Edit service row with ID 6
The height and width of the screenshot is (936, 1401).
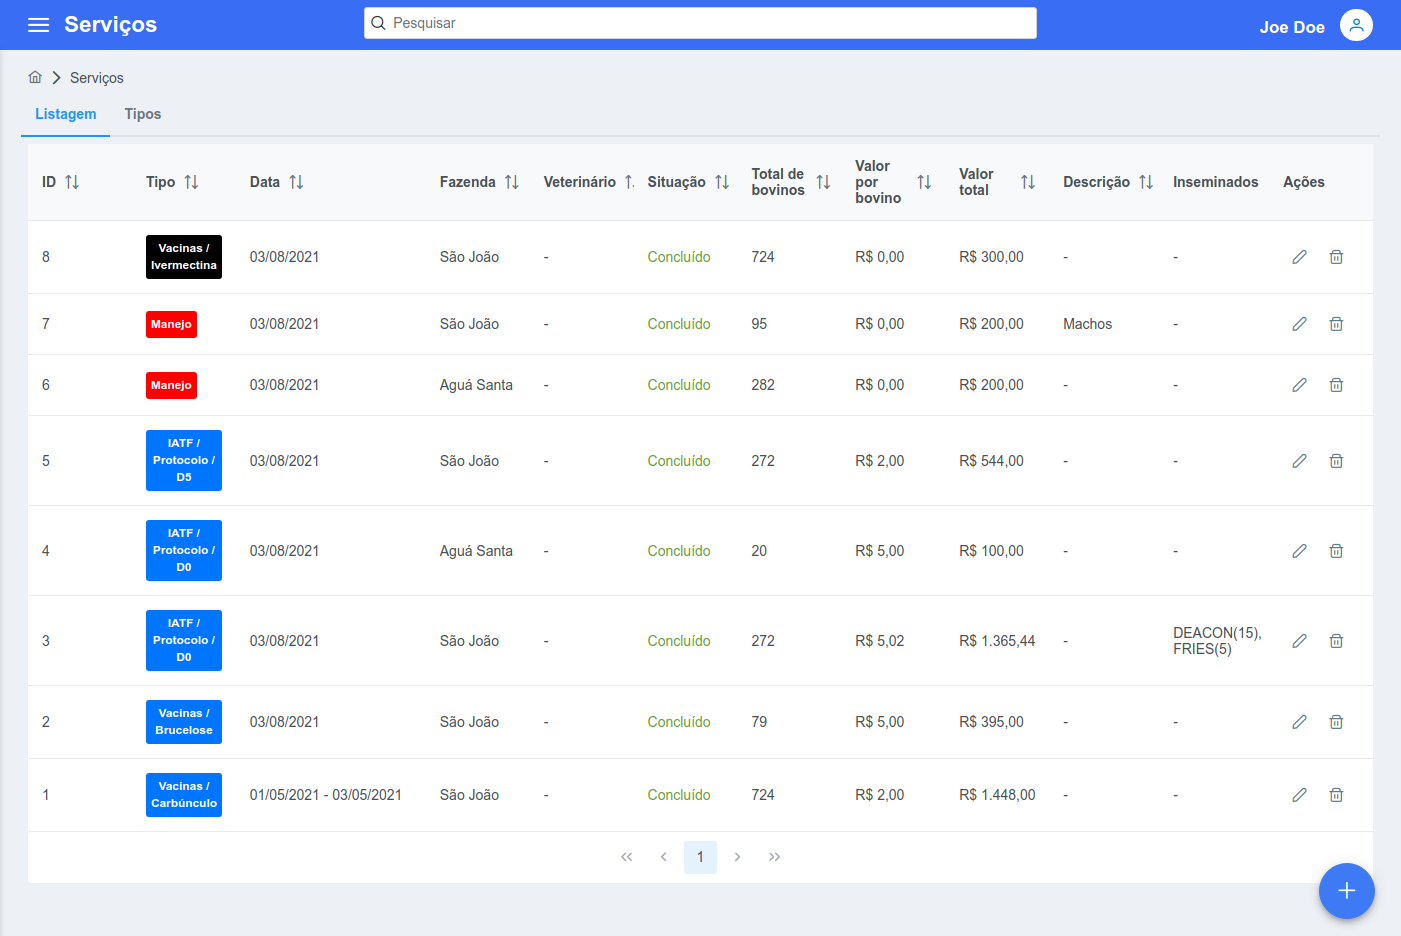(x=1299, y=385)
